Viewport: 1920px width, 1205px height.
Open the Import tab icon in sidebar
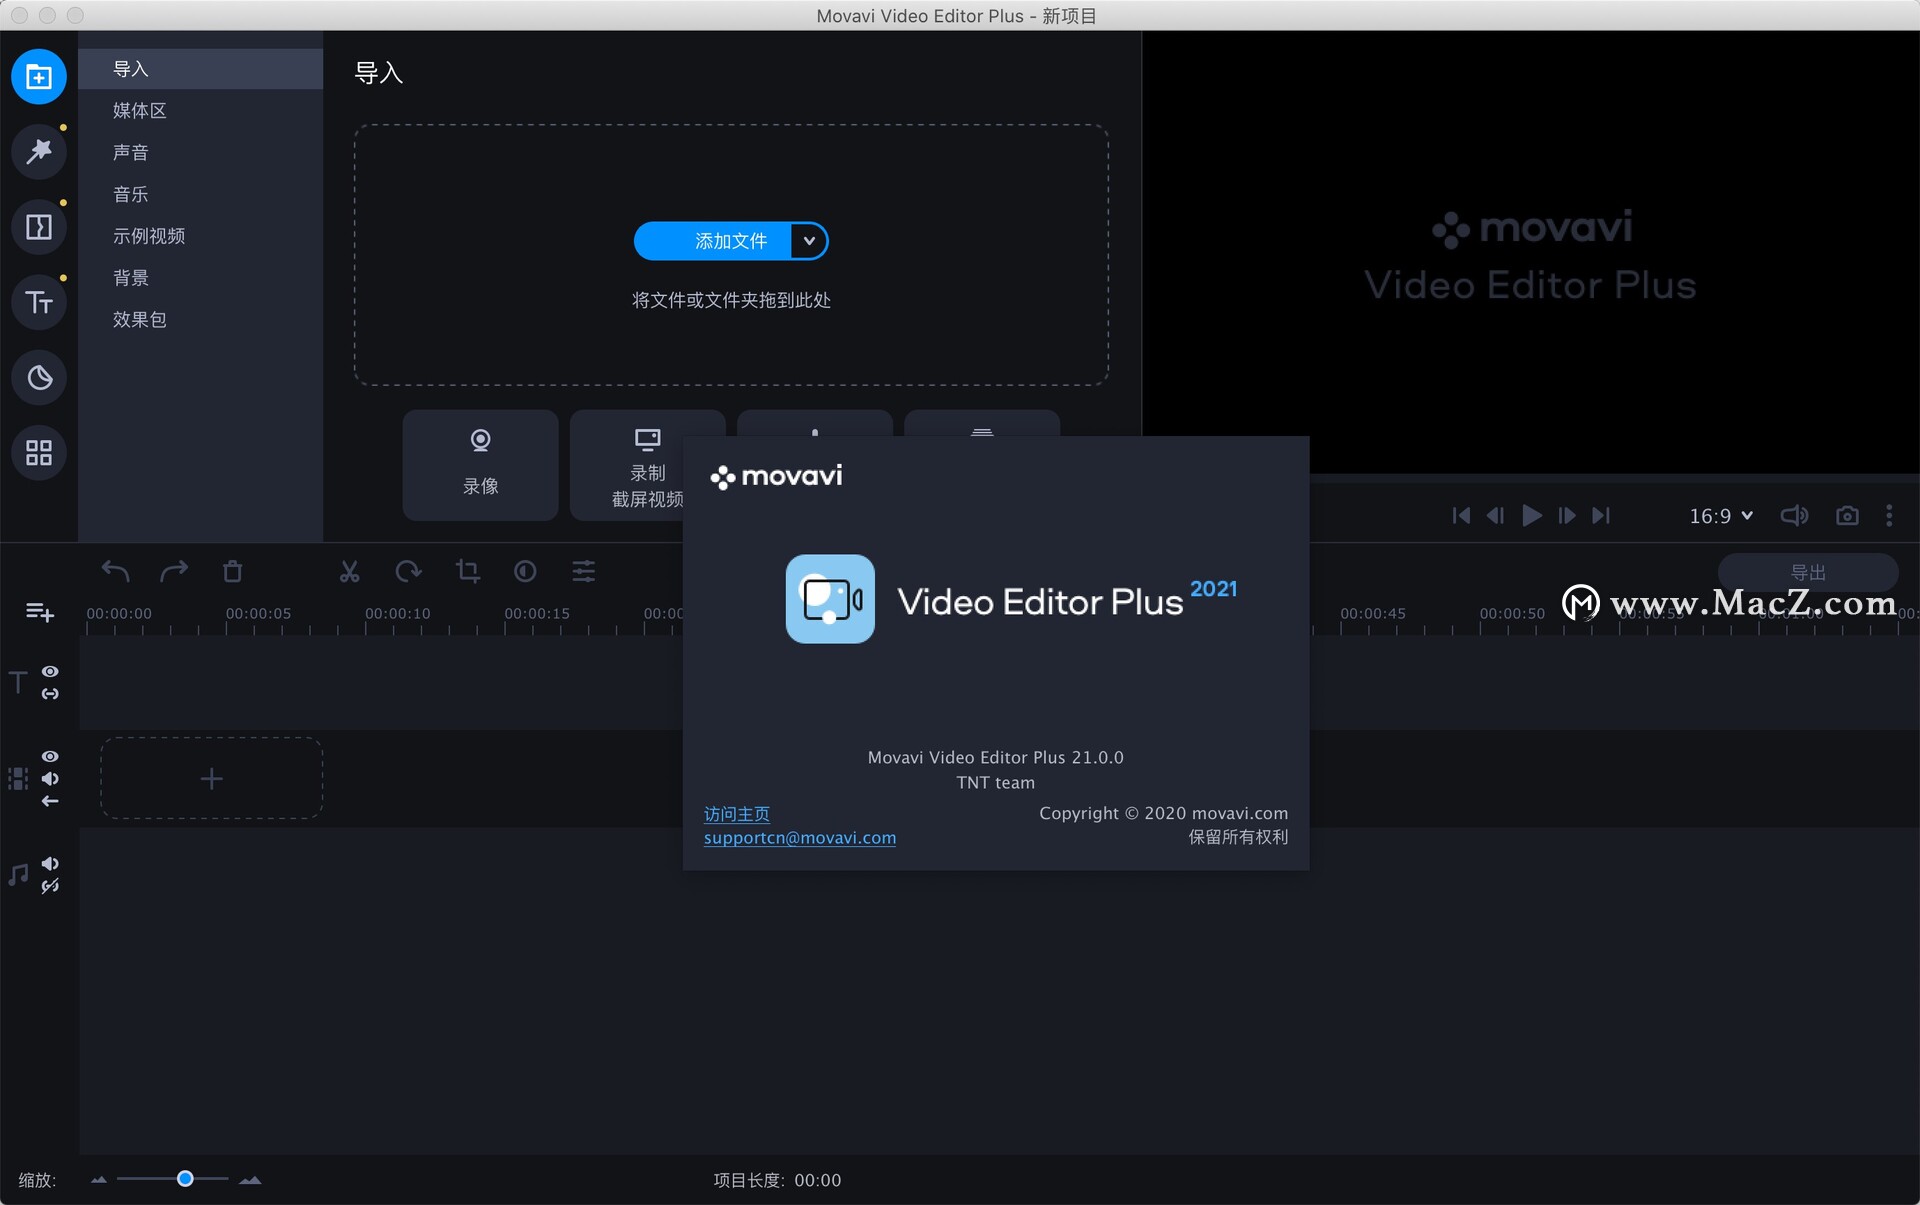[39, 76]
